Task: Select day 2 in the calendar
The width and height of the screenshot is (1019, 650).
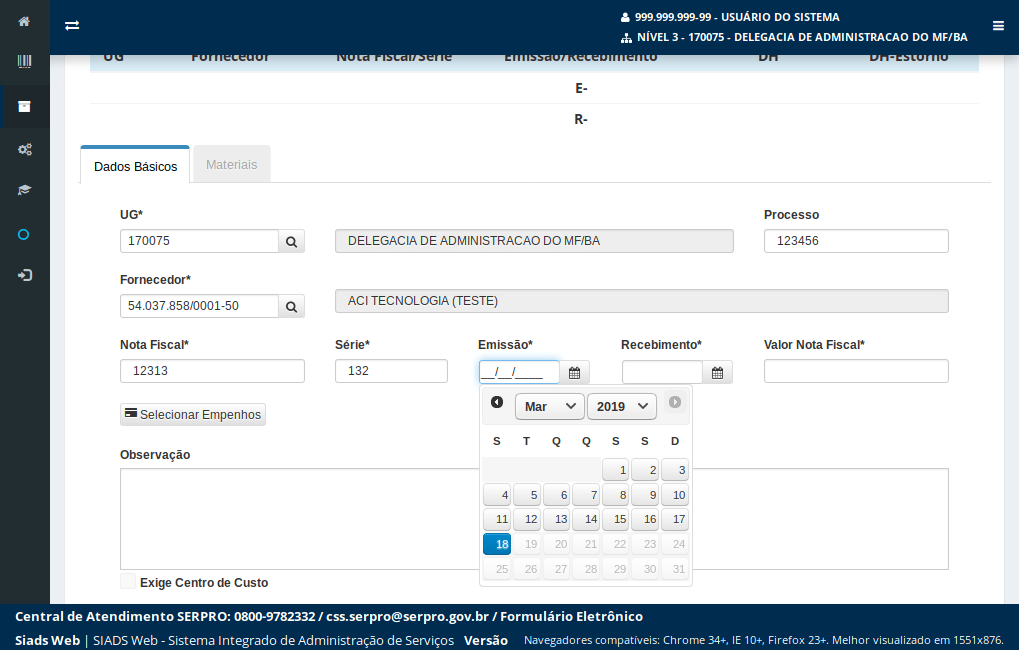Action: pos(645,470)
